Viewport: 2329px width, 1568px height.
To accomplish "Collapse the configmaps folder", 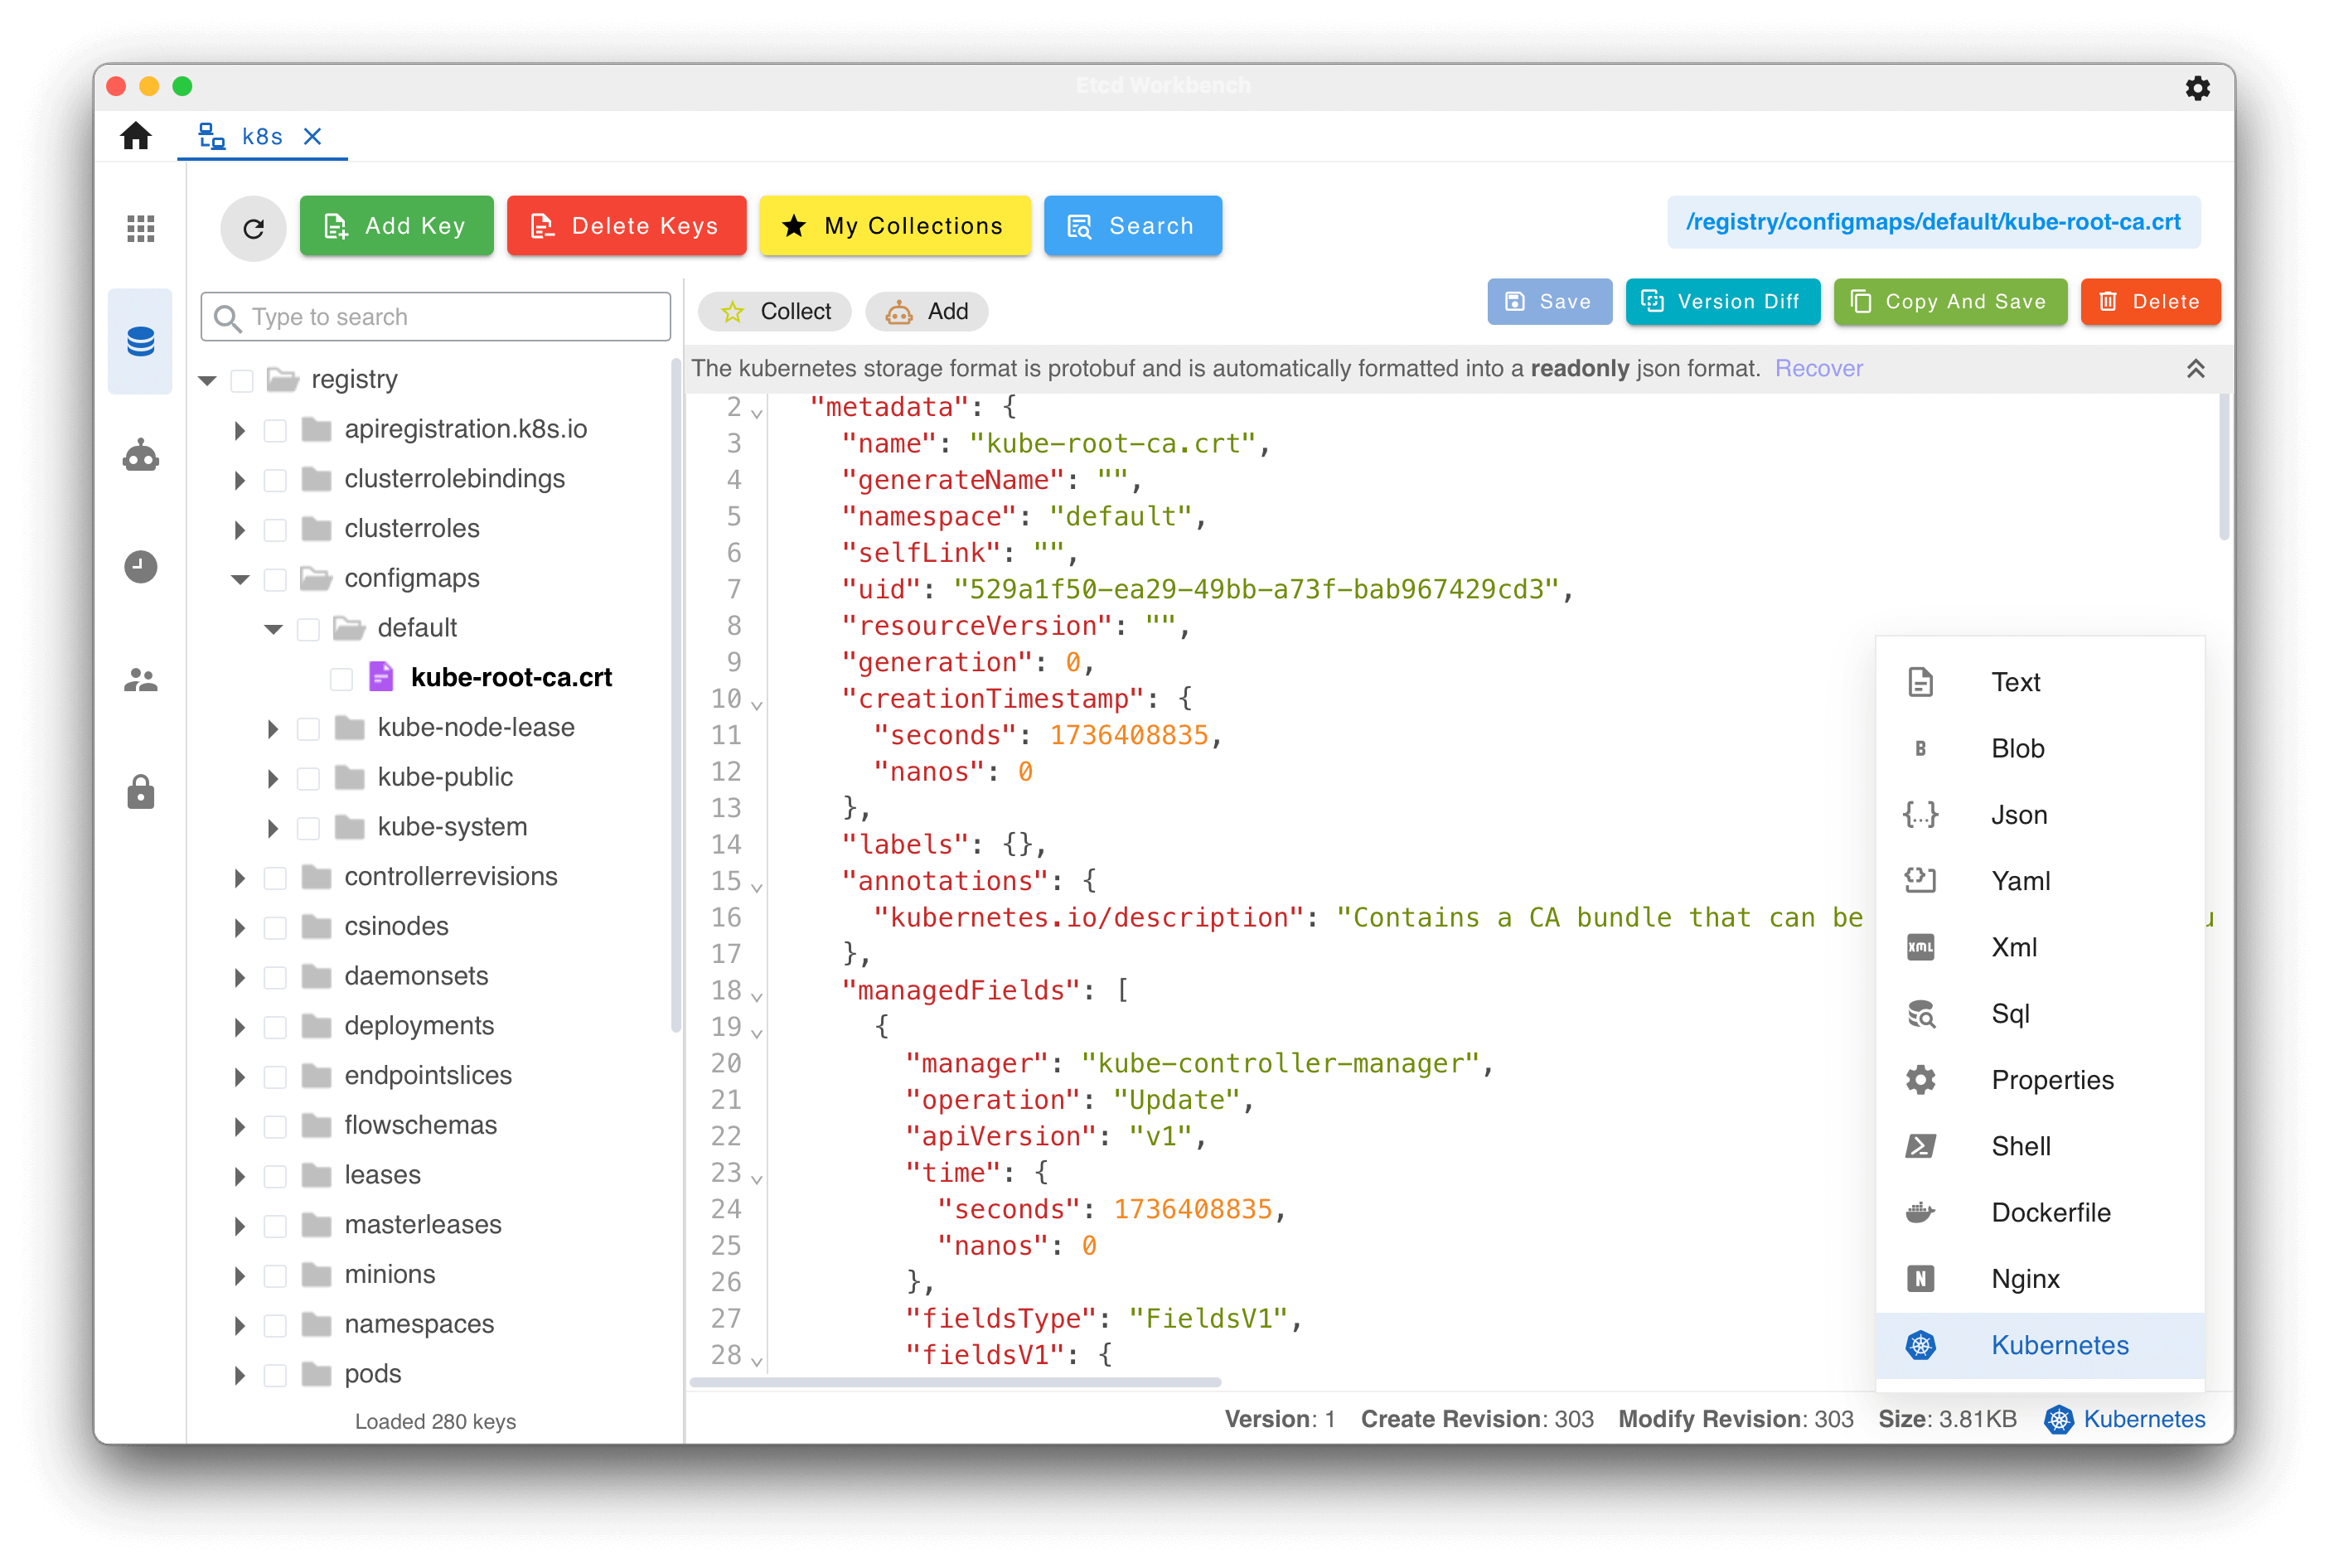I will coord(240,579).
